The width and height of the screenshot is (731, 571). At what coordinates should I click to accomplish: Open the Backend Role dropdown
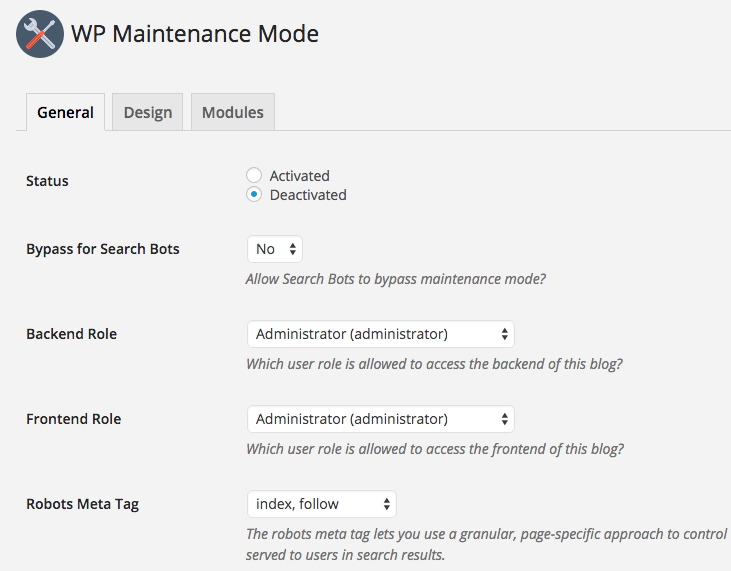(x=380, y=334)
